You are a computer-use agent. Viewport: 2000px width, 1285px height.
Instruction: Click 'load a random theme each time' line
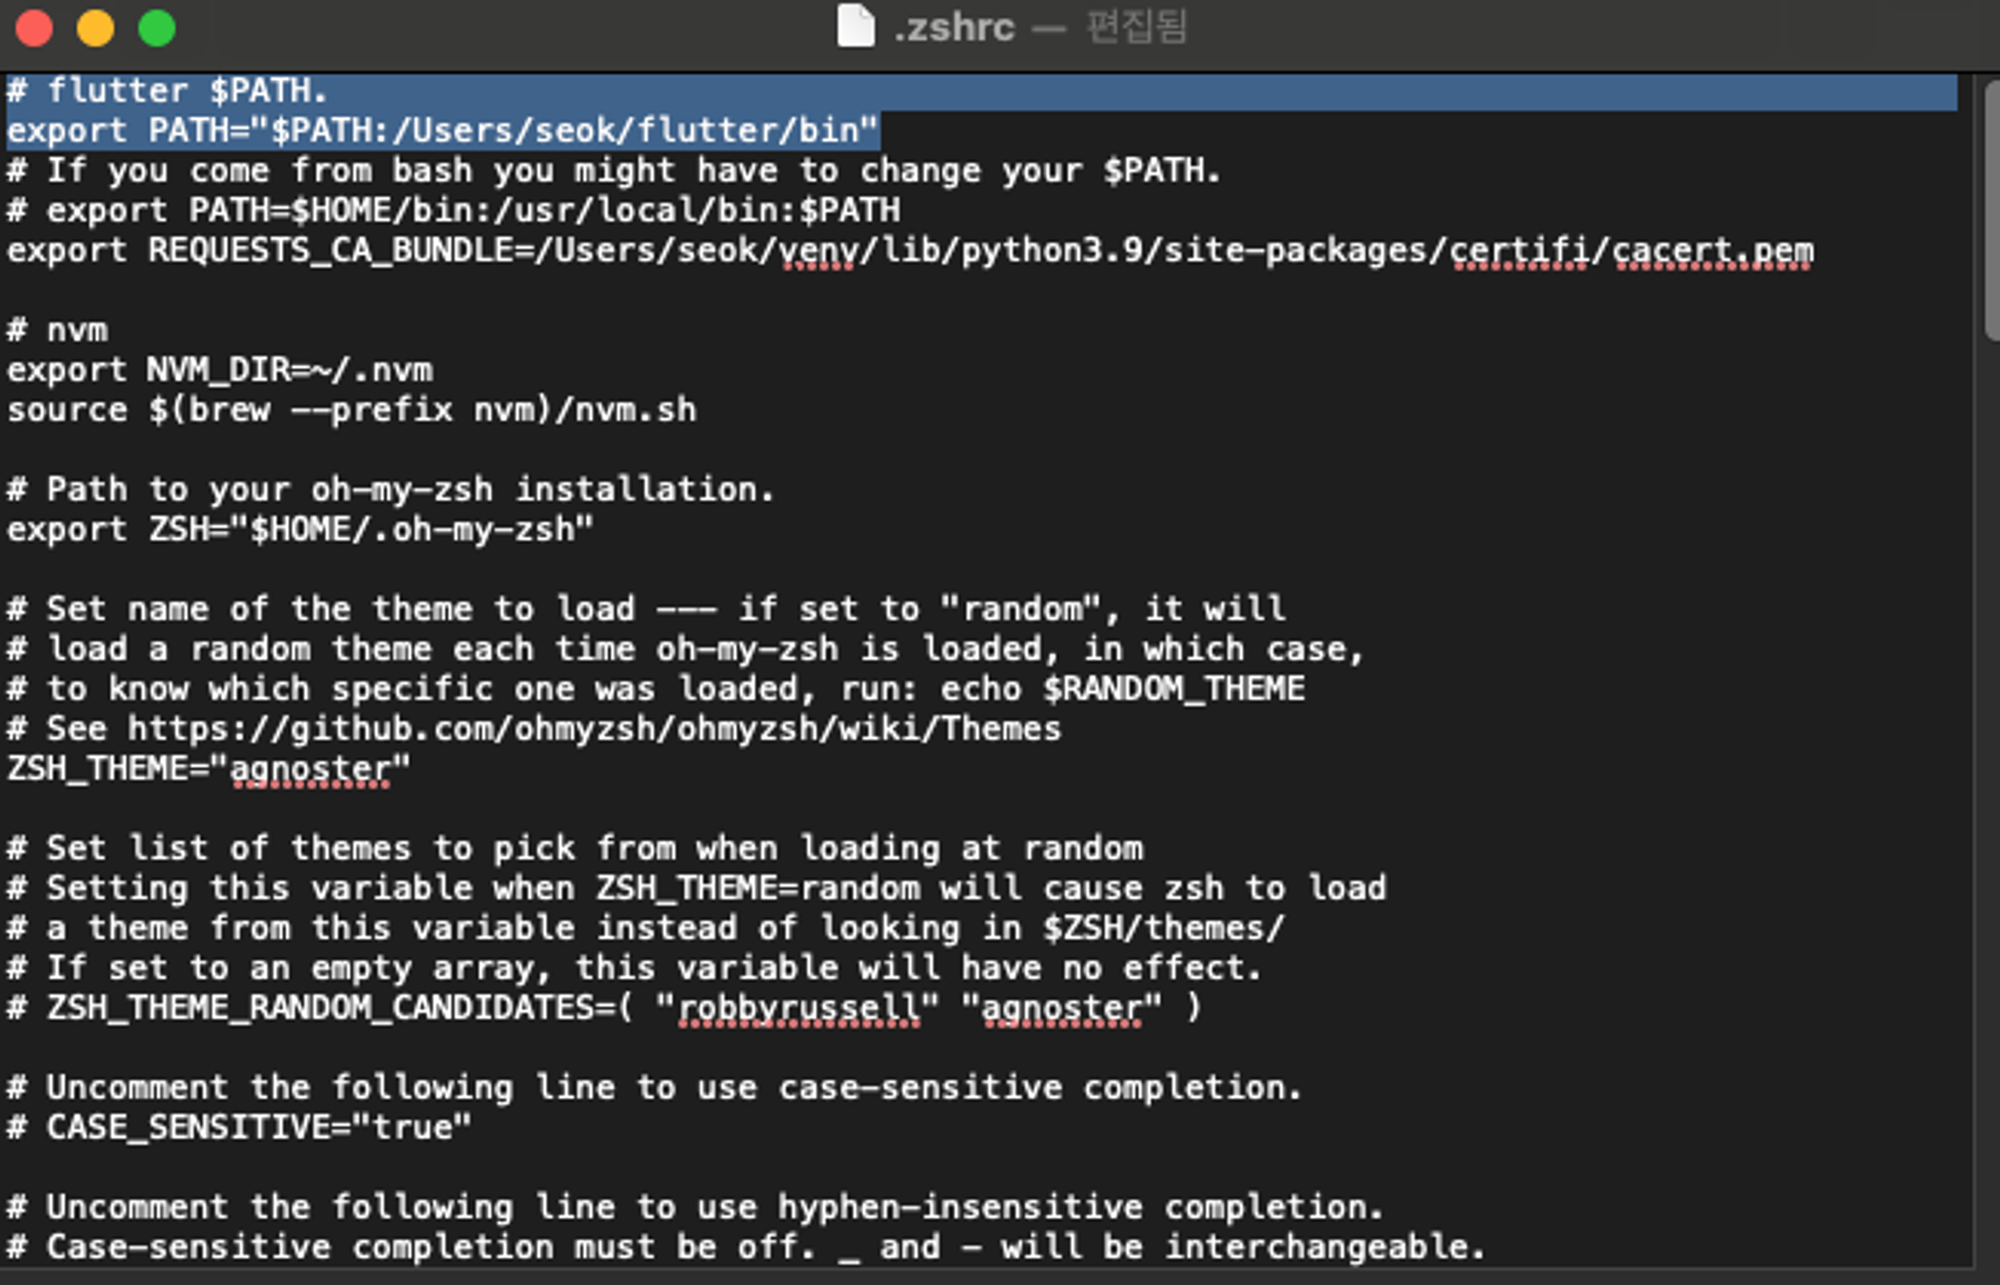click(686, 650)
